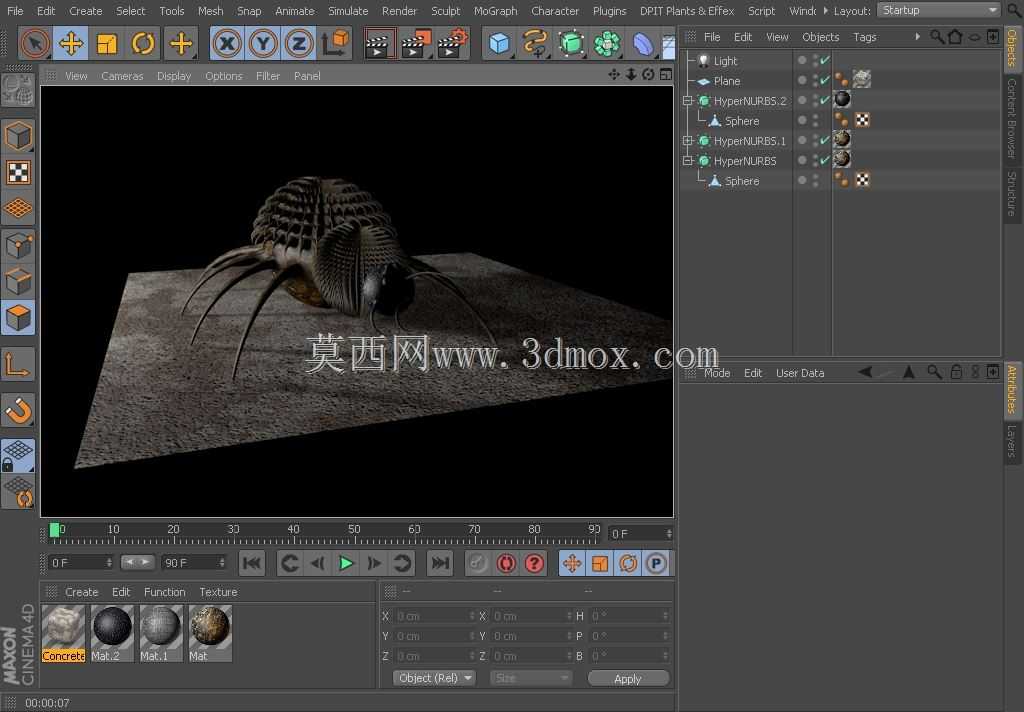Toggle autokeying button
The width and height of the screenshot is (1024, 712).
(x=506, y=563)
